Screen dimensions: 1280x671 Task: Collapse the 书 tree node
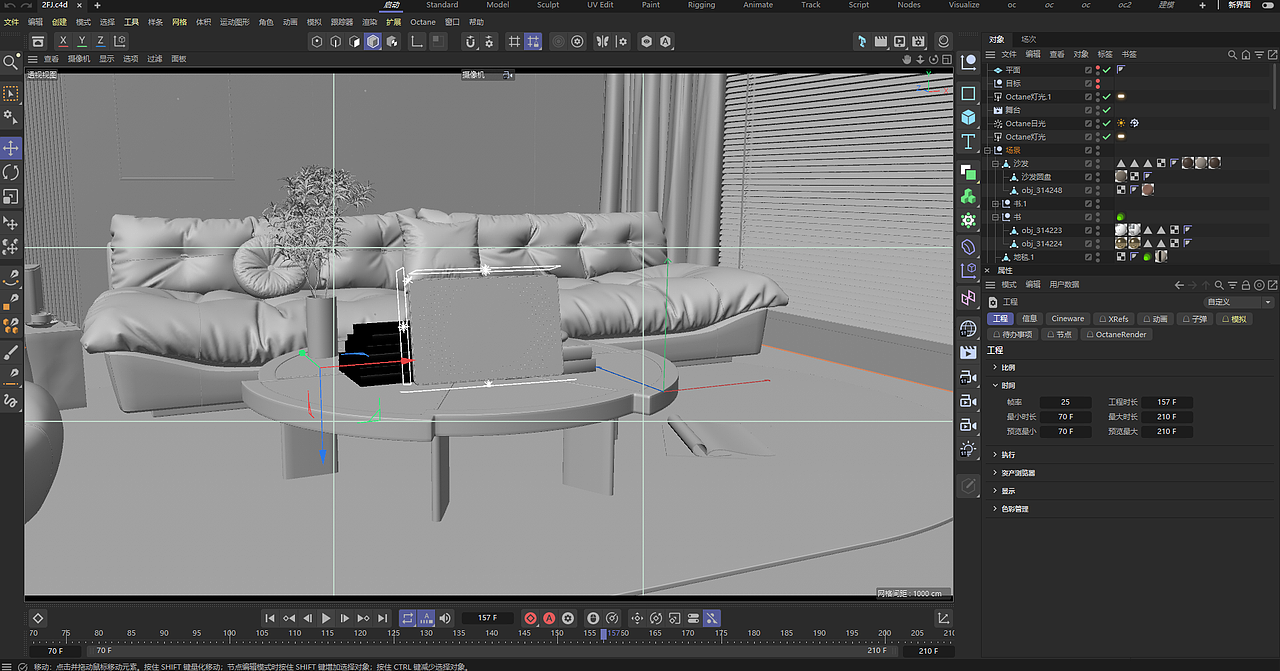pyautogui.click(x=995, y=217)
